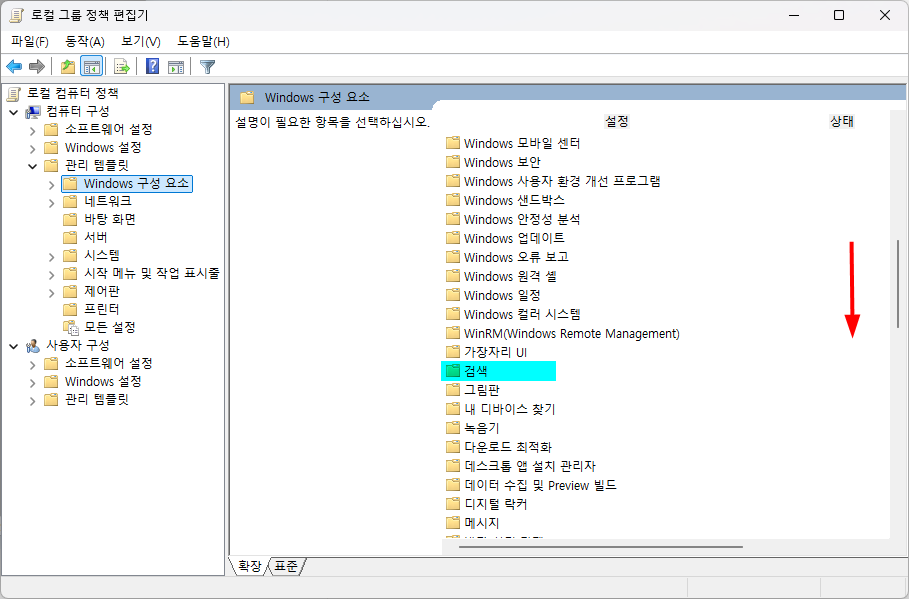Toggle the show/hide console tree icon
Viewport: 909px width, 599px height.
click(x=92, y=67)
